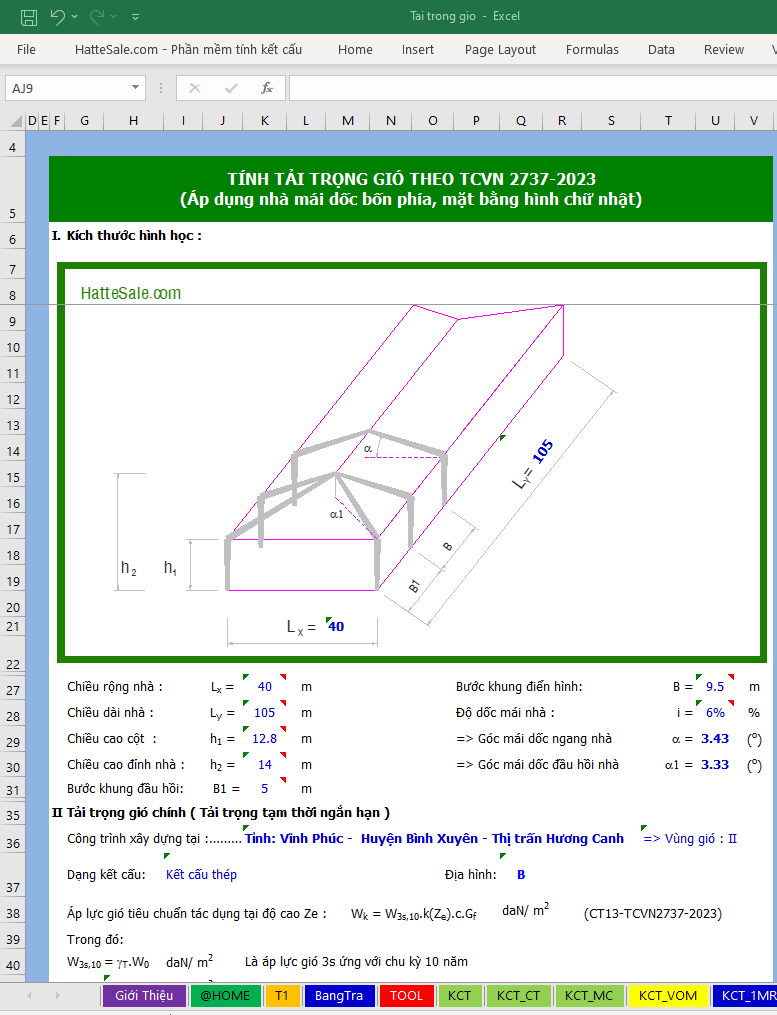777x1015 pixels.
Task: Click the B1 value 5 cell
Action: [x=264, y=788]
